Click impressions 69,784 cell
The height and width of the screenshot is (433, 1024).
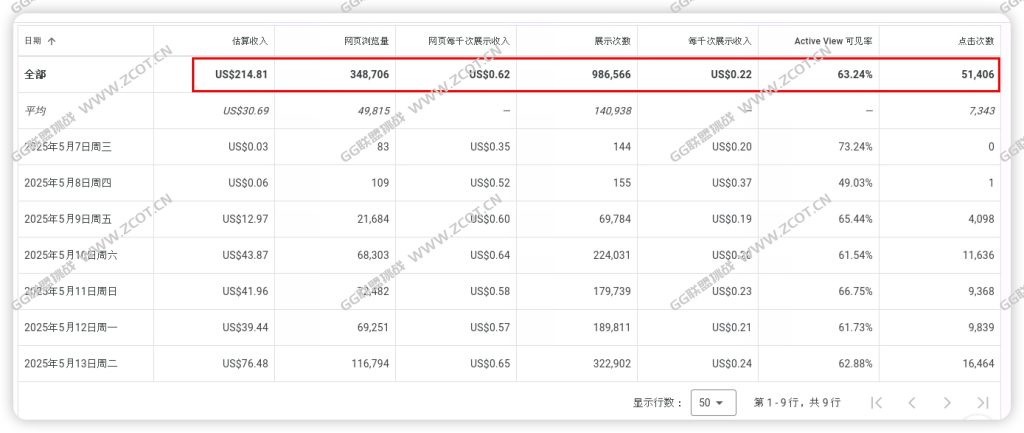point(616,219)
